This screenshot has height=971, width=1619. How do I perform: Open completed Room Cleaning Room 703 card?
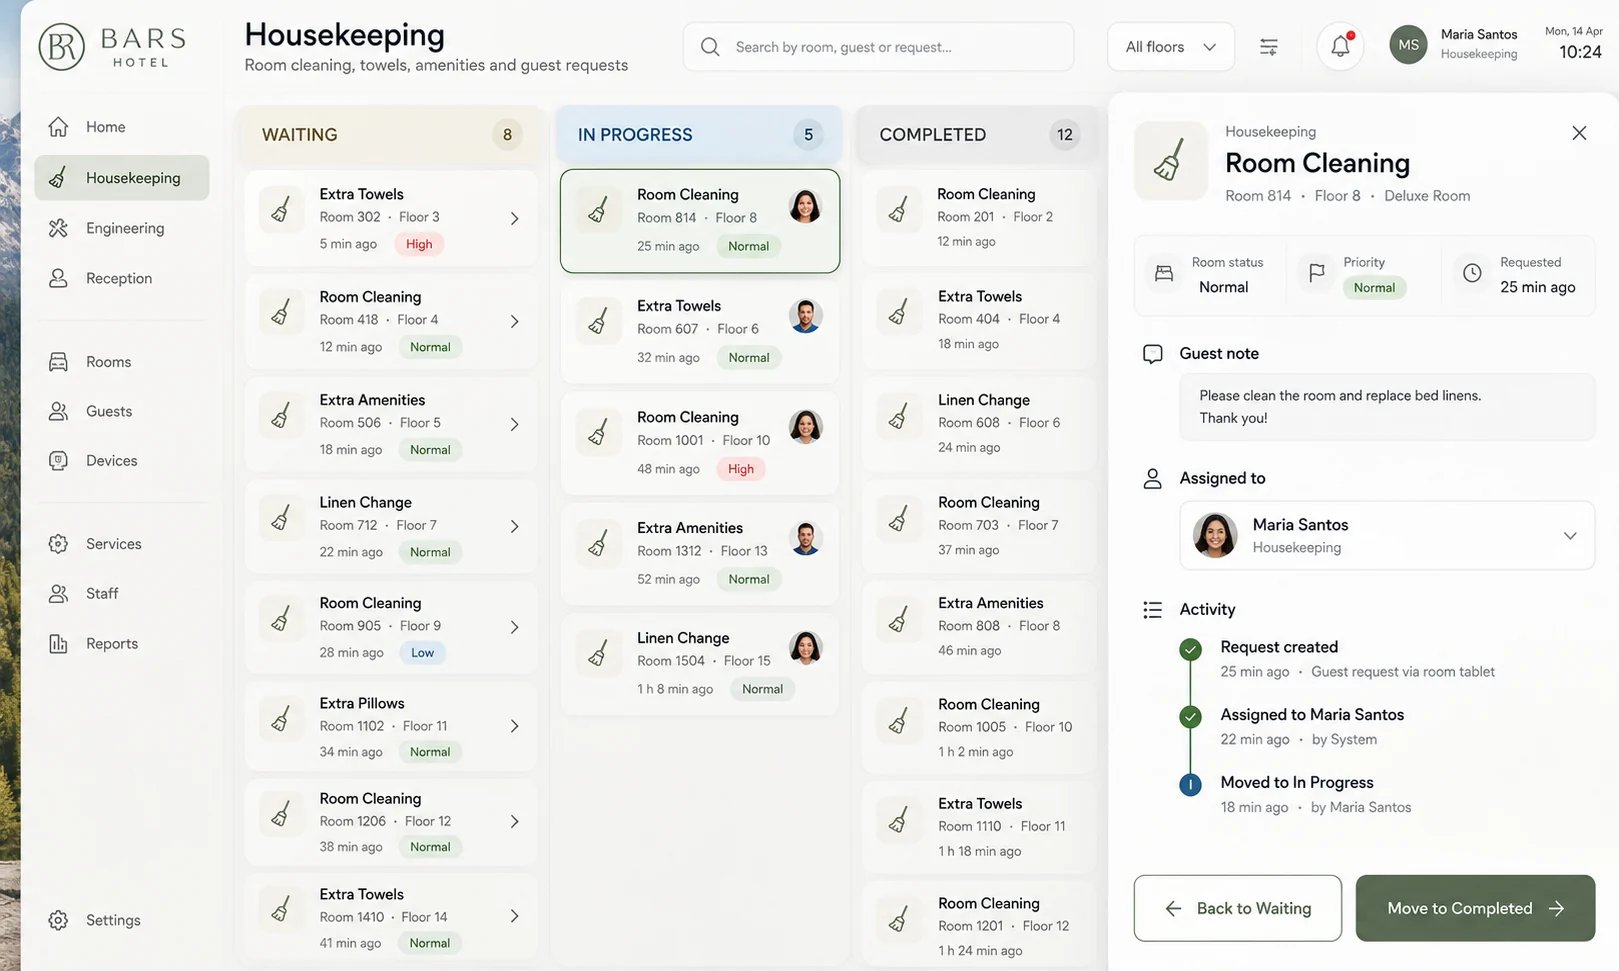tap(979, 525)
